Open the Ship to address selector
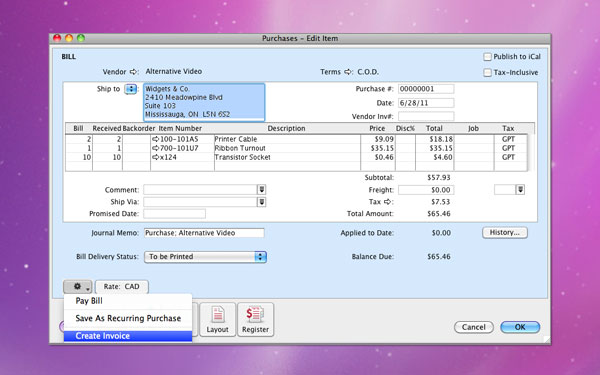 (x=131, y=89)
